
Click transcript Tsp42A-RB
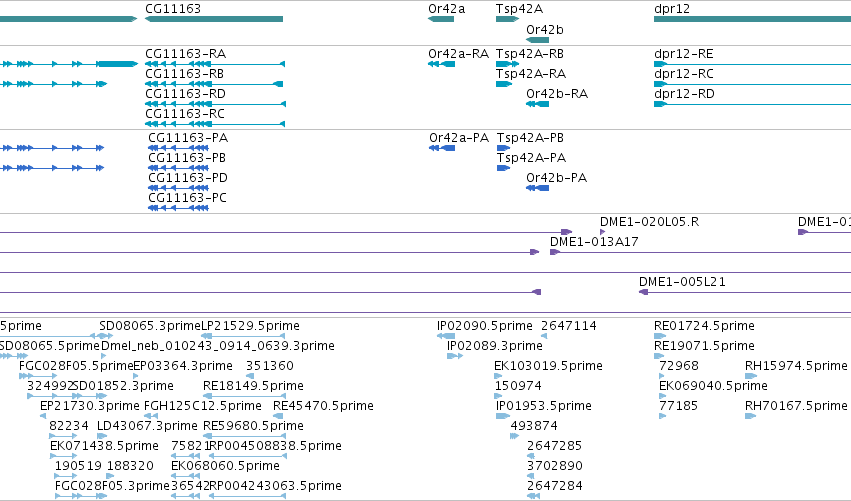pyautogui.click(x=529, y=54)
